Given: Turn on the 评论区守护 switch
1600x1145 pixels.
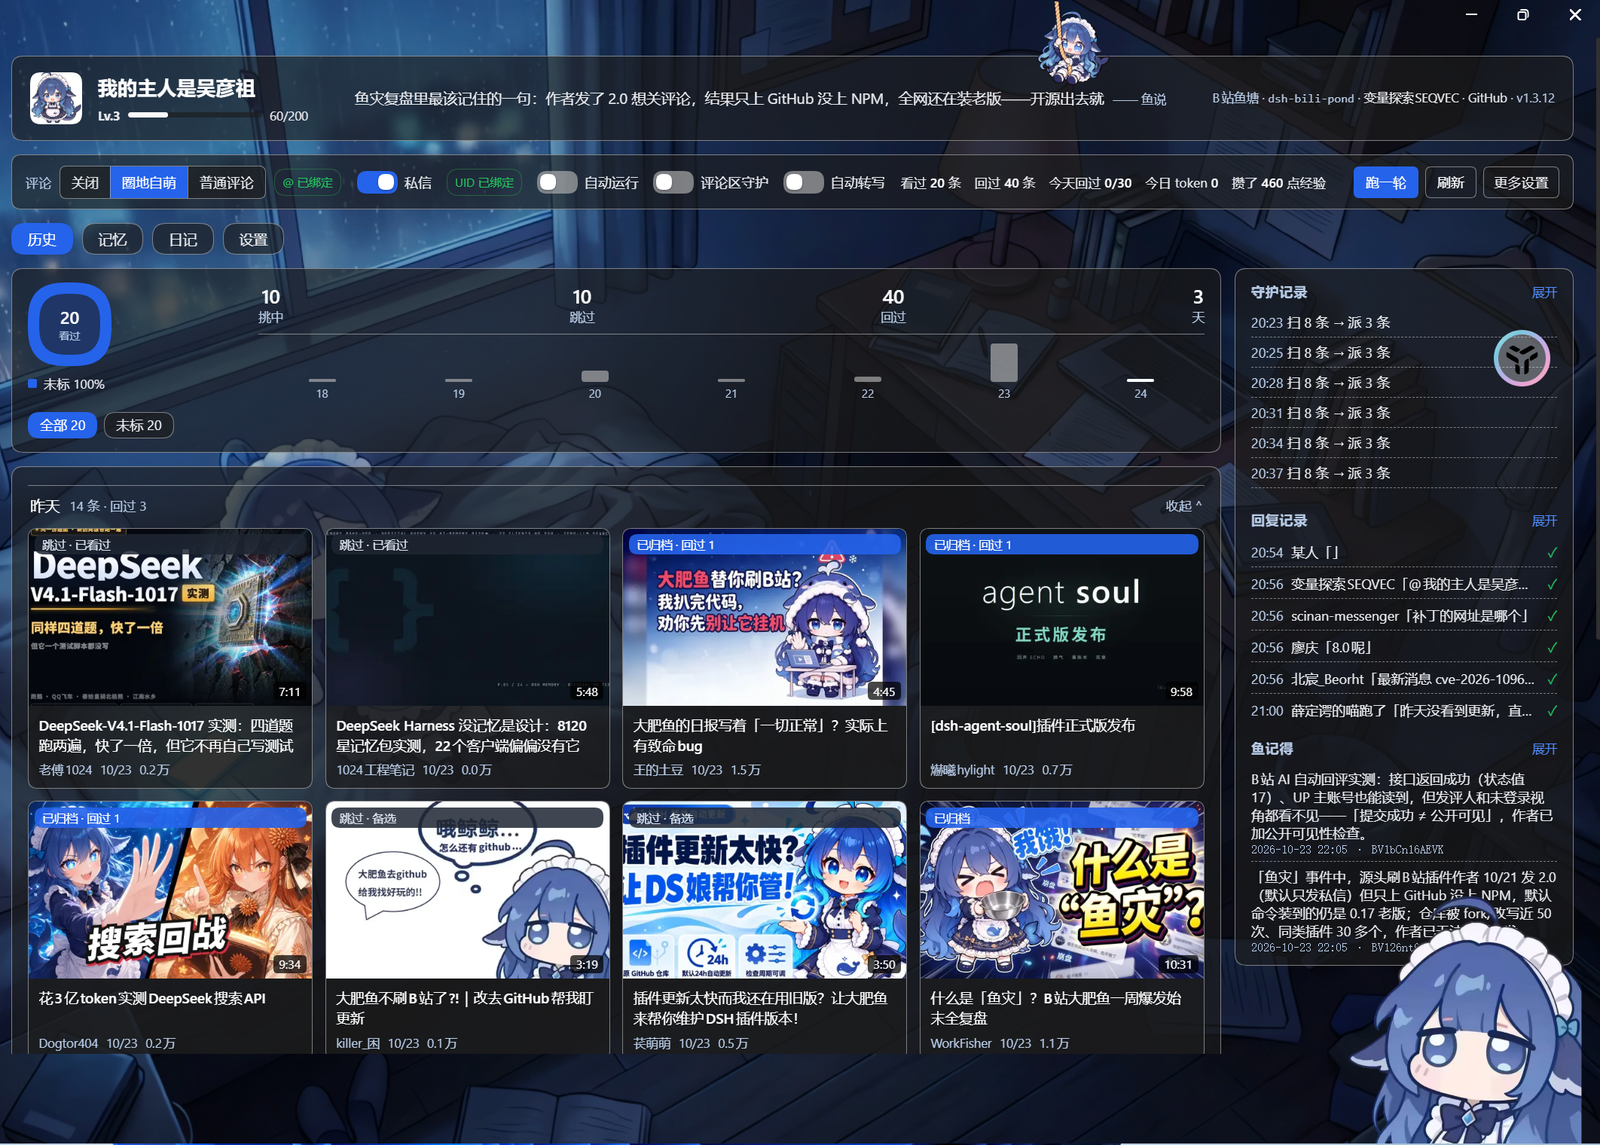Looking at the screenshot, I should pyautogui.click(x=673, y=182).
